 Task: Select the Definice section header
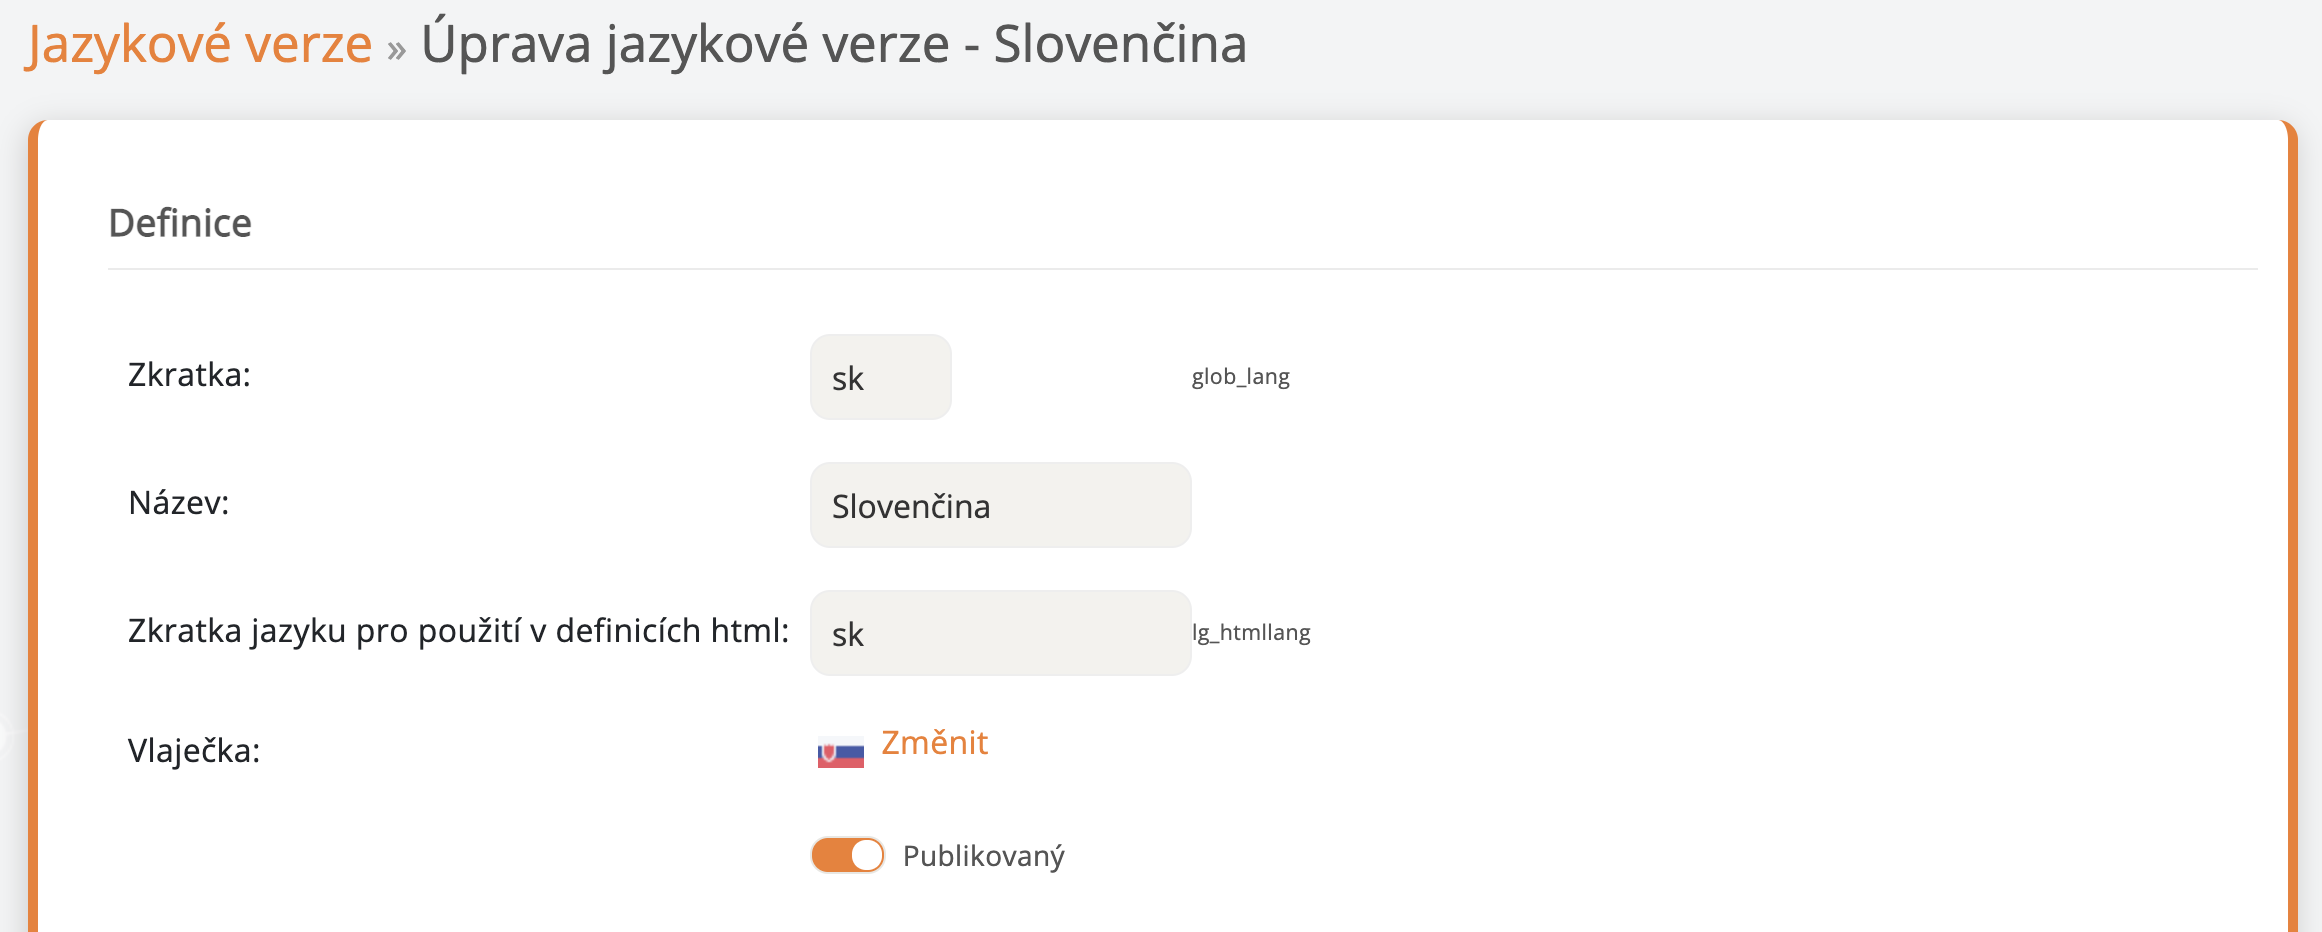point(180,222)
